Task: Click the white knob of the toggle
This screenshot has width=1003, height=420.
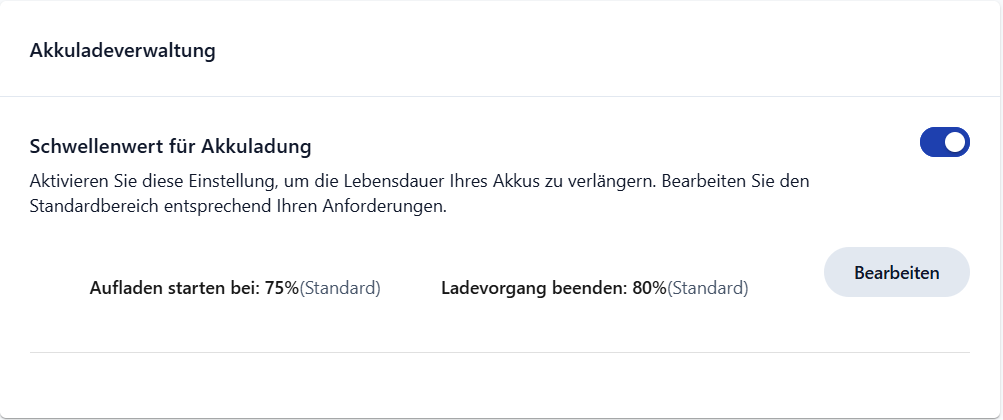Action: point(955,143)
